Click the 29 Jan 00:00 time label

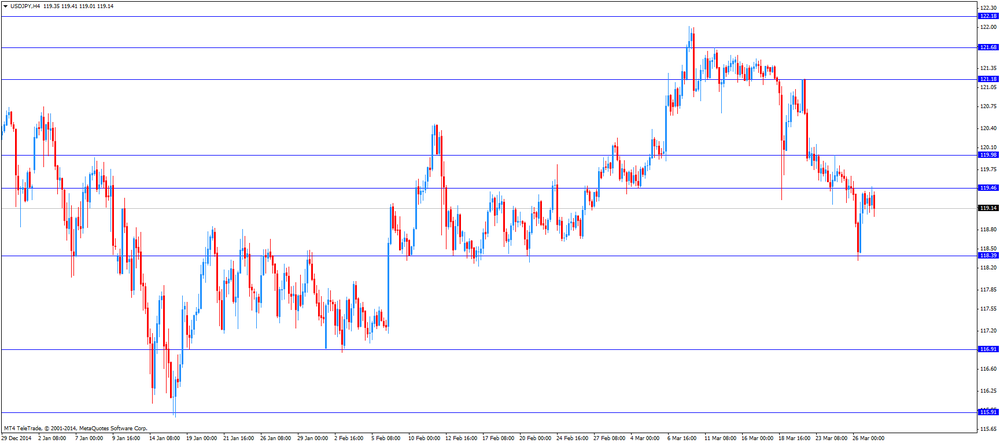coord(314,438)
